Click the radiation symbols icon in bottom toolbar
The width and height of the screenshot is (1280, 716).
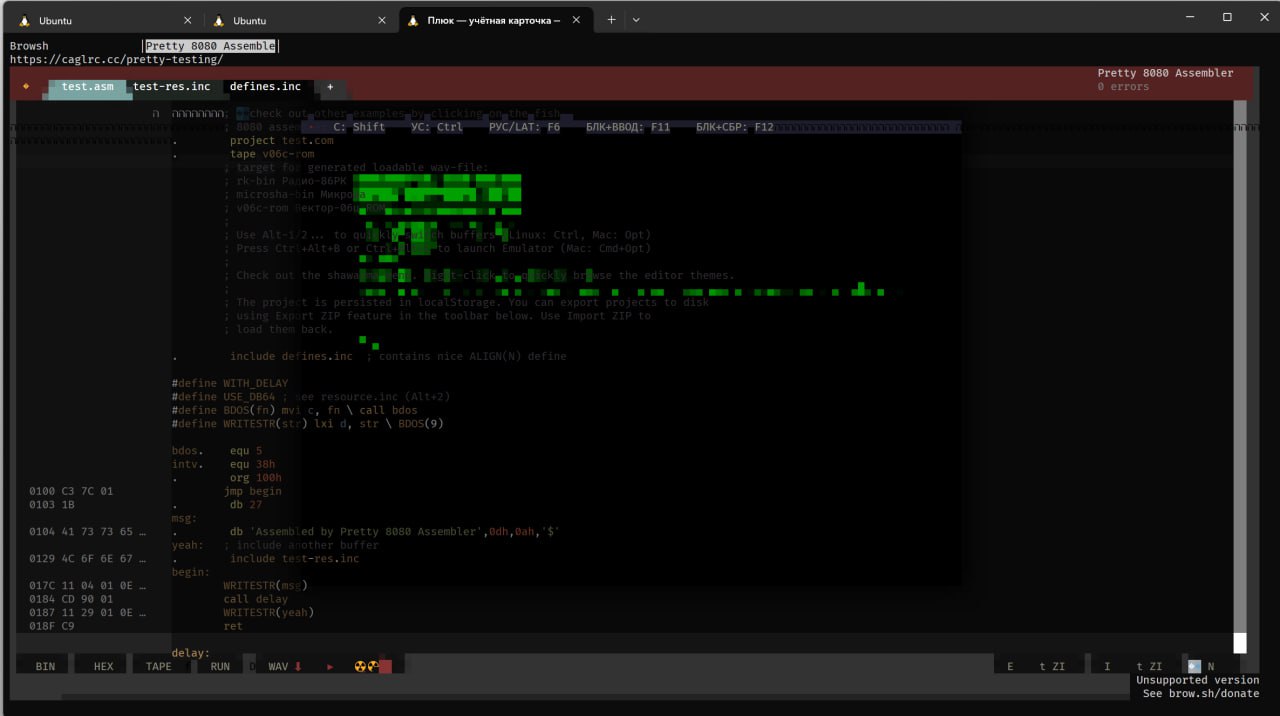[366, 666]
